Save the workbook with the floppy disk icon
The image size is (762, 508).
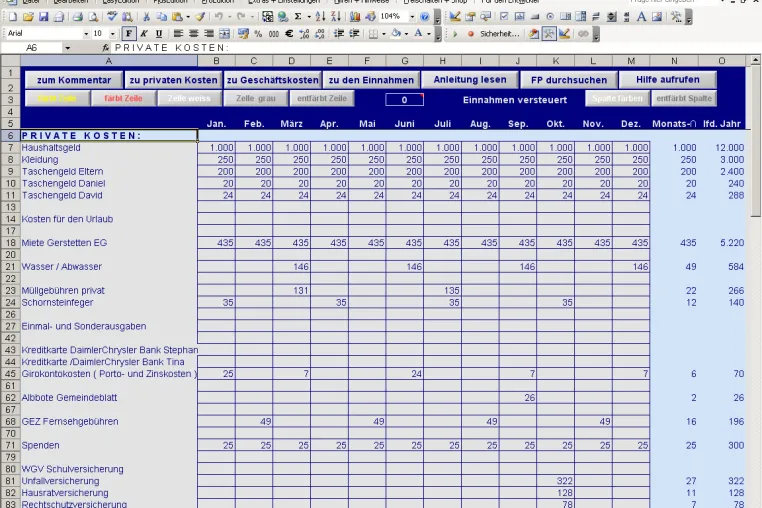[43, 17]
